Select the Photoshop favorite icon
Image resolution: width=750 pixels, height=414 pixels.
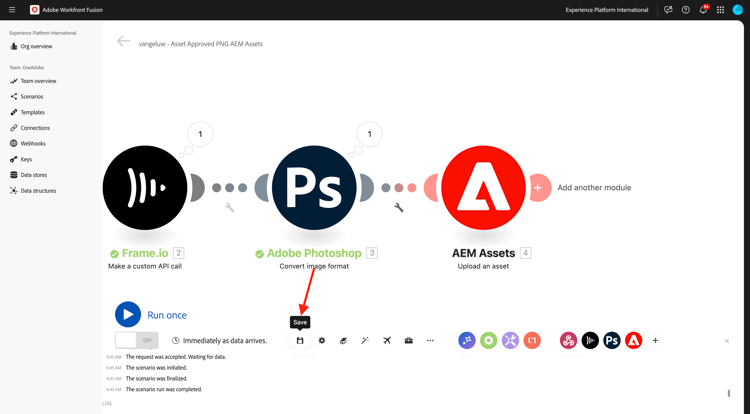[612, 340]
